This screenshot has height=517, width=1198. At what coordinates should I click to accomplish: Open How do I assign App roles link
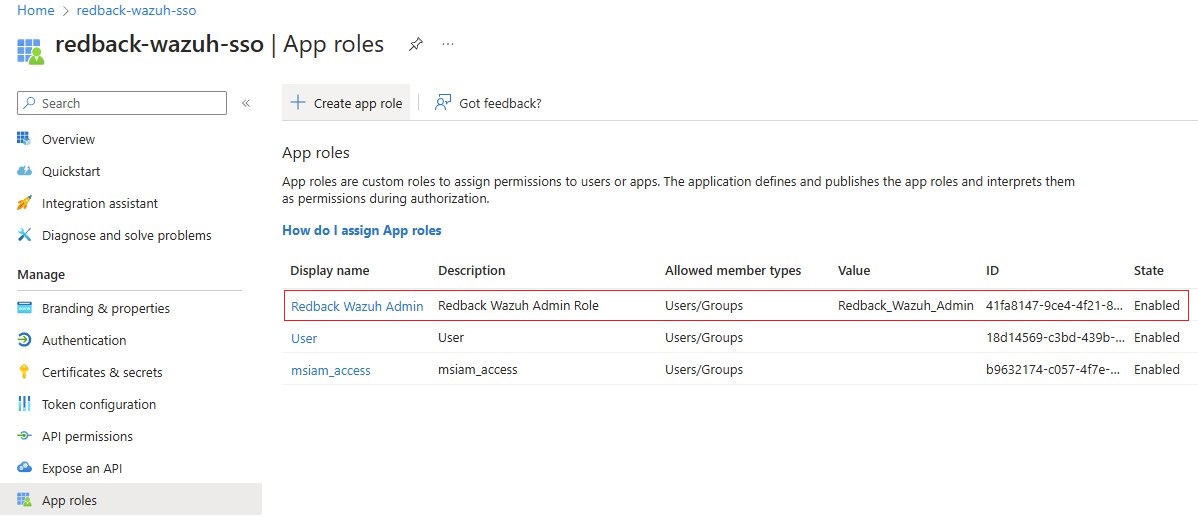(x=362, y=230)
